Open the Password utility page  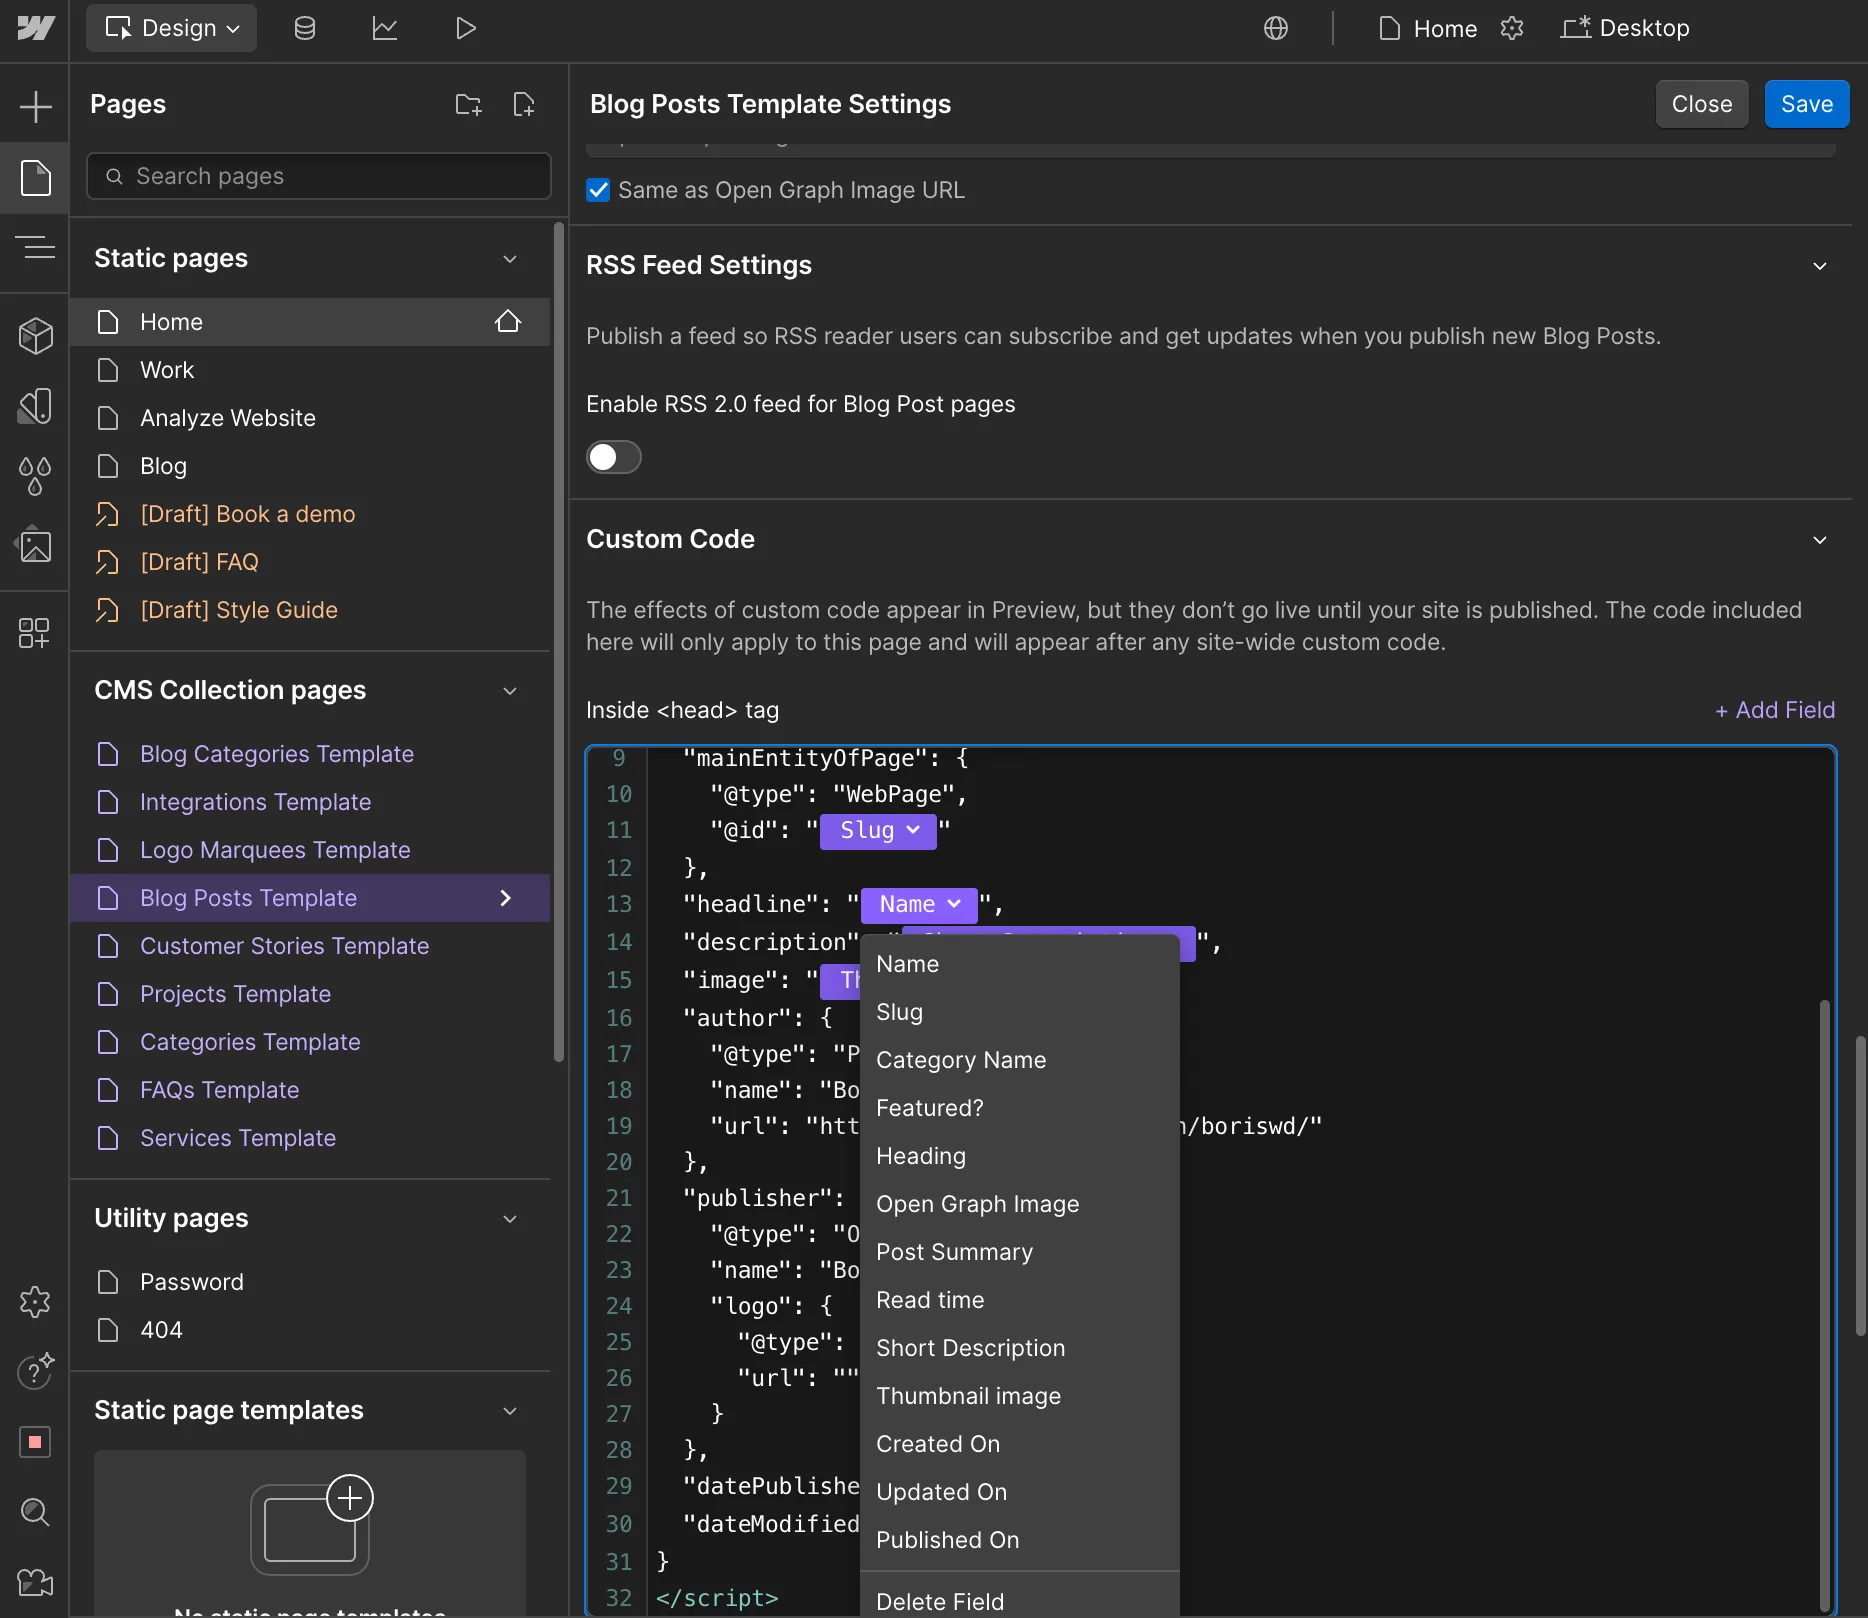pyautogui.click(x=310, y=1282)
